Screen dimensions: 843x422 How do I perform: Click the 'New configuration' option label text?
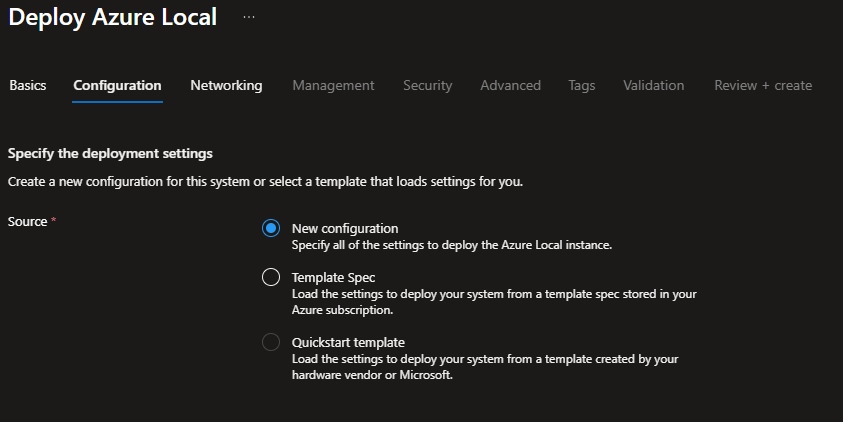344,228
